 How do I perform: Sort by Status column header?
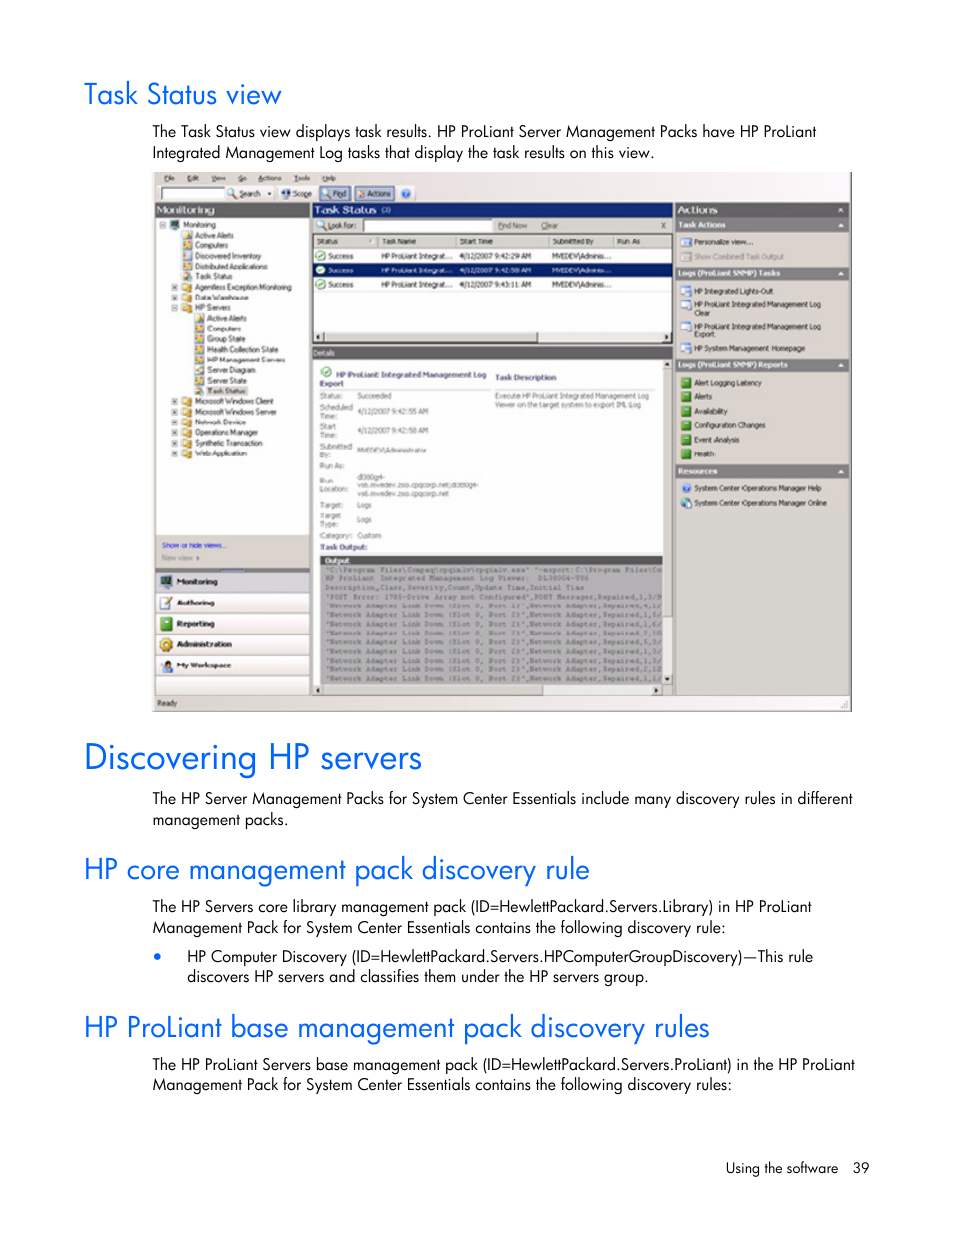click(x=343, y=241)
